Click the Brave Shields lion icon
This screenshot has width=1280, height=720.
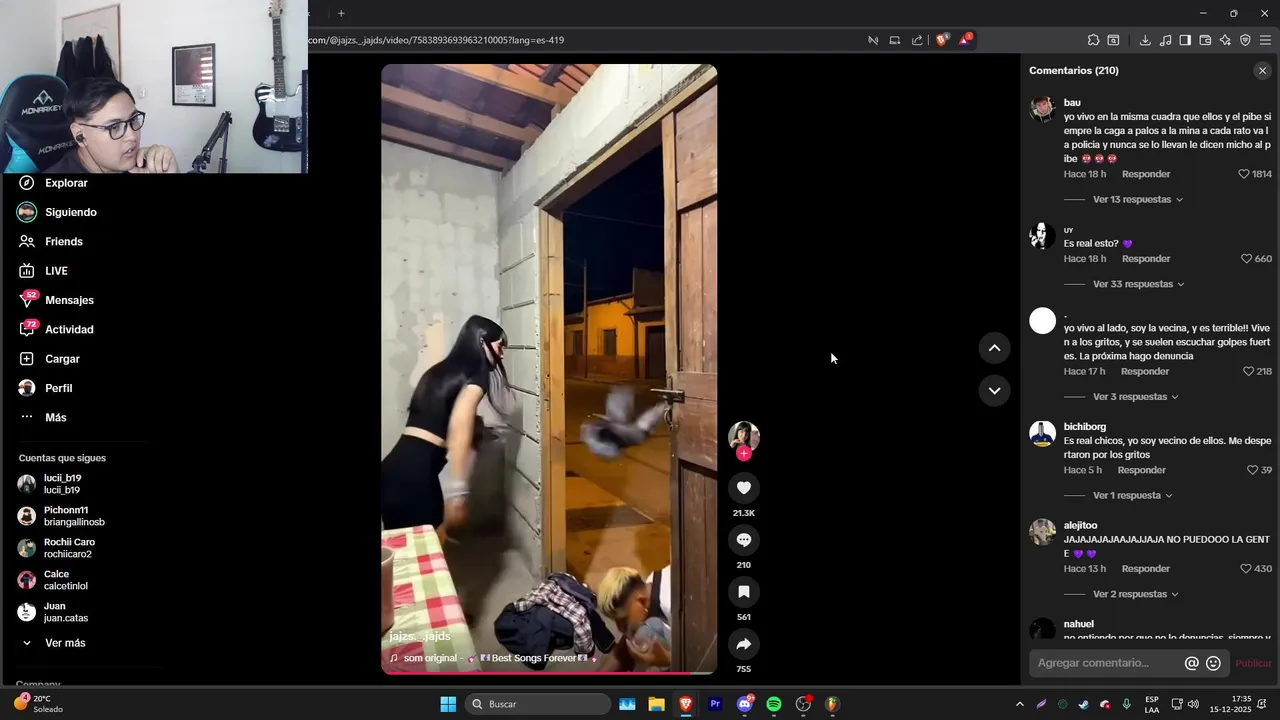pos(941,40)
